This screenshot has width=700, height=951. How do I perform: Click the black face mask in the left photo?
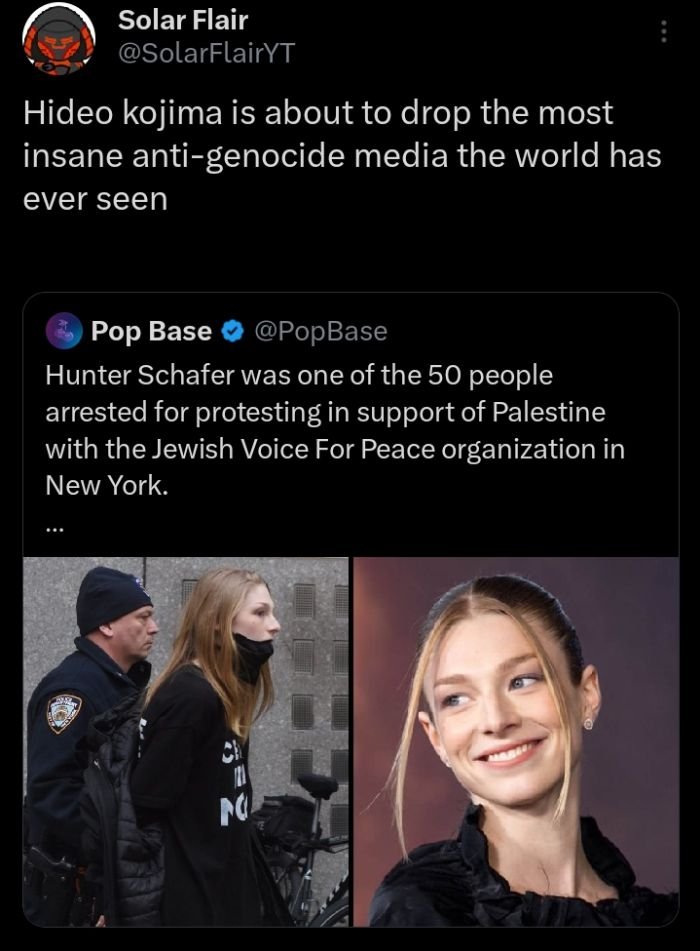(253, 657)
